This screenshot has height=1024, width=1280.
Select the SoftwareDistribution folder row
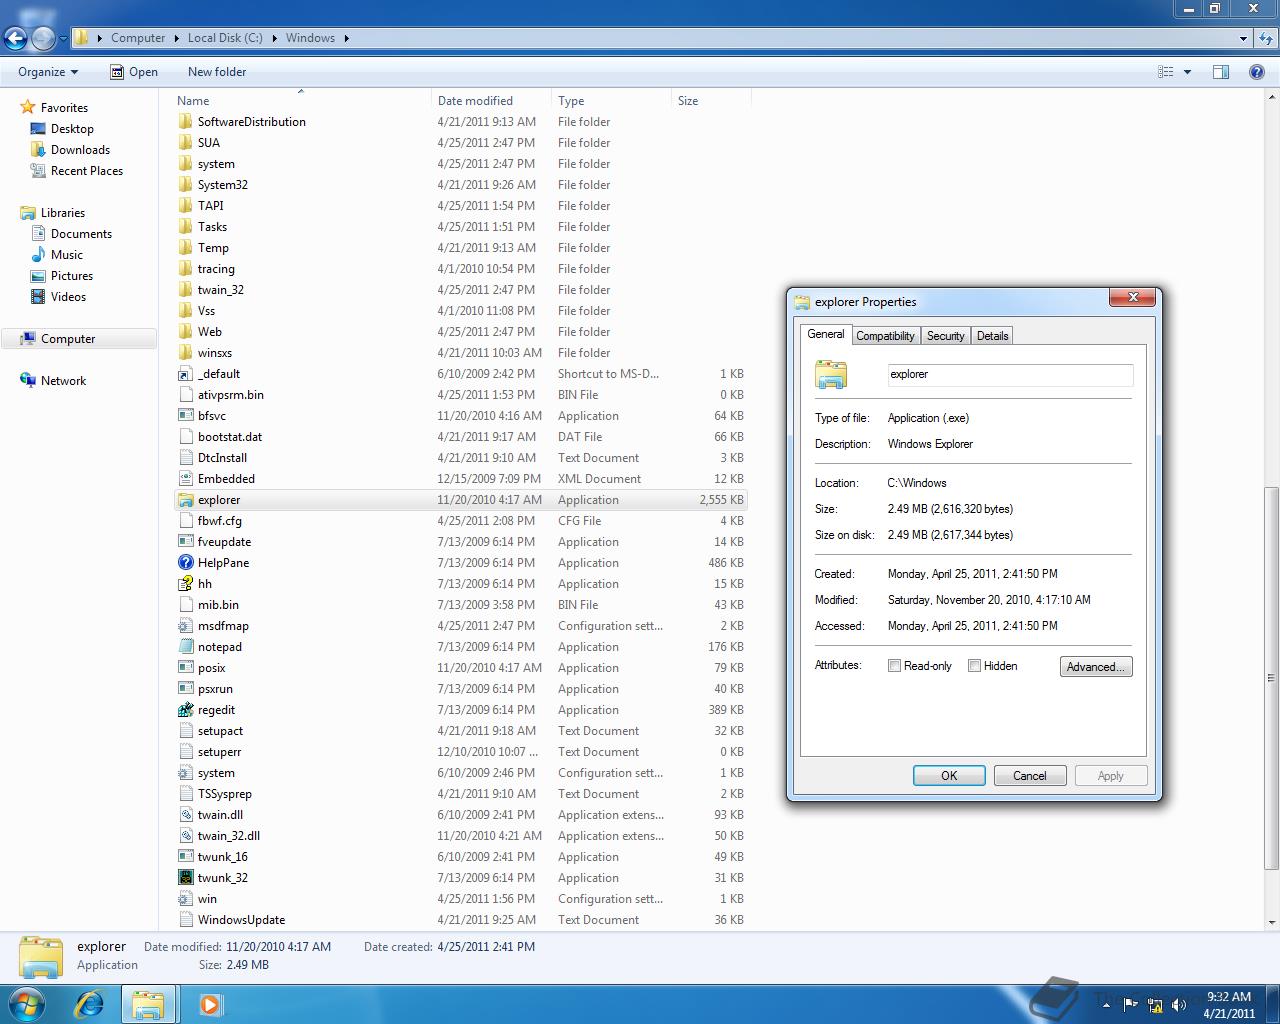click(460, 122)
